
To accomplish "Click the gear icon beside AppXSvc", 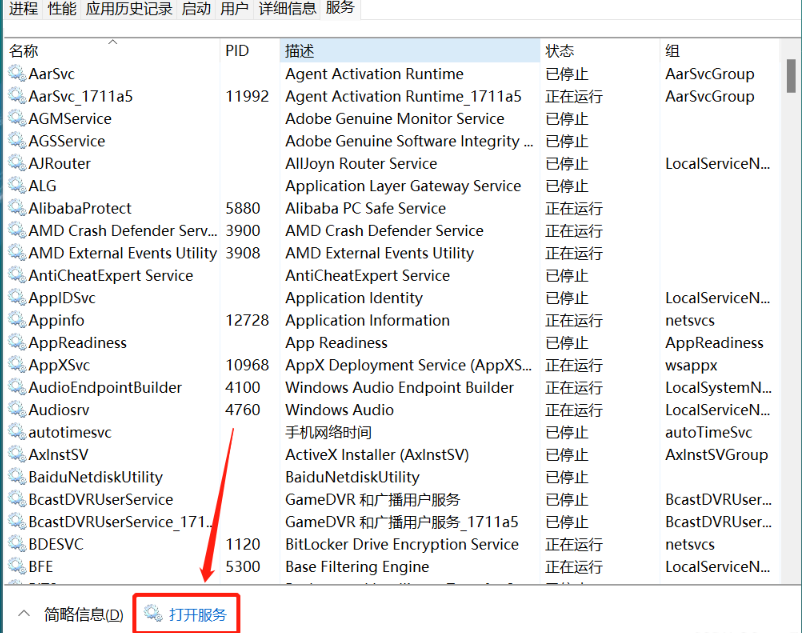I will (17, 365).
